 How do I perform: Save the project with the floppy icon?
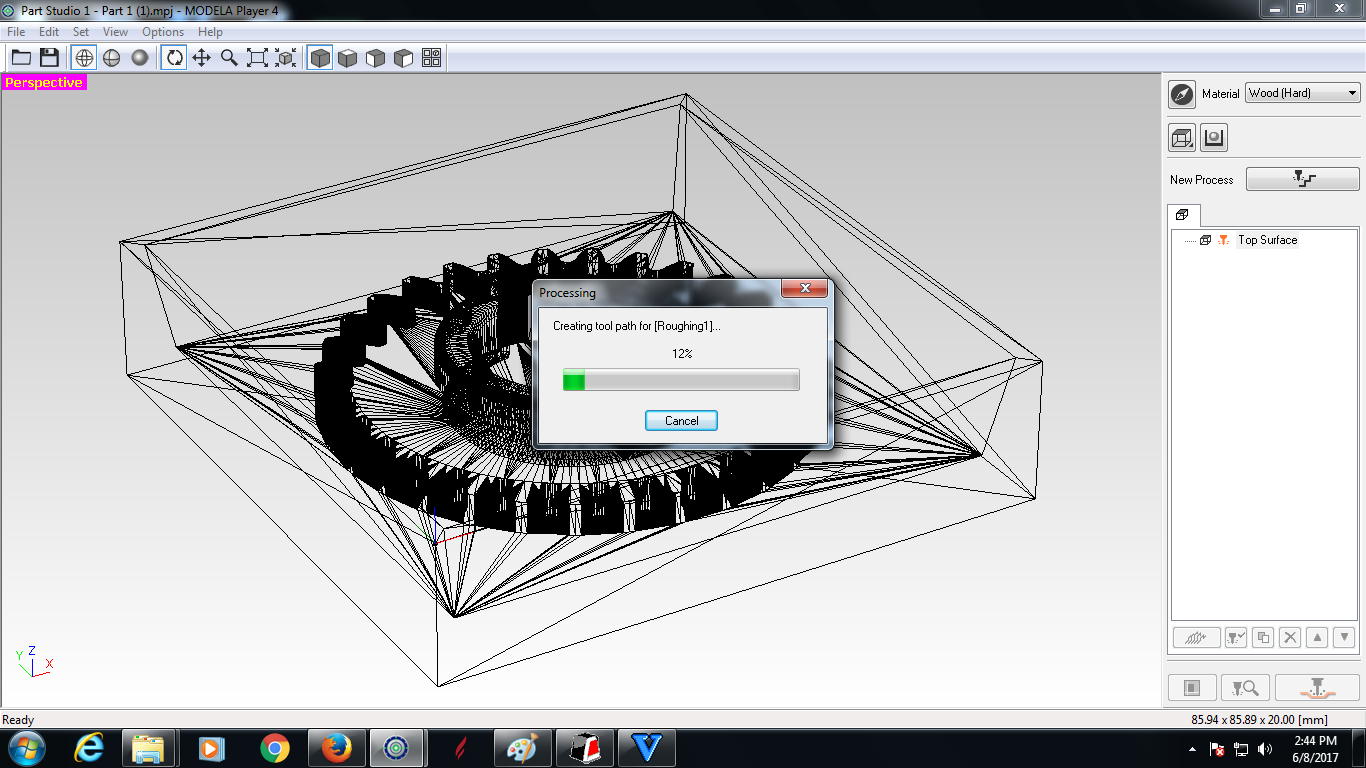click(x=49, y=58)
